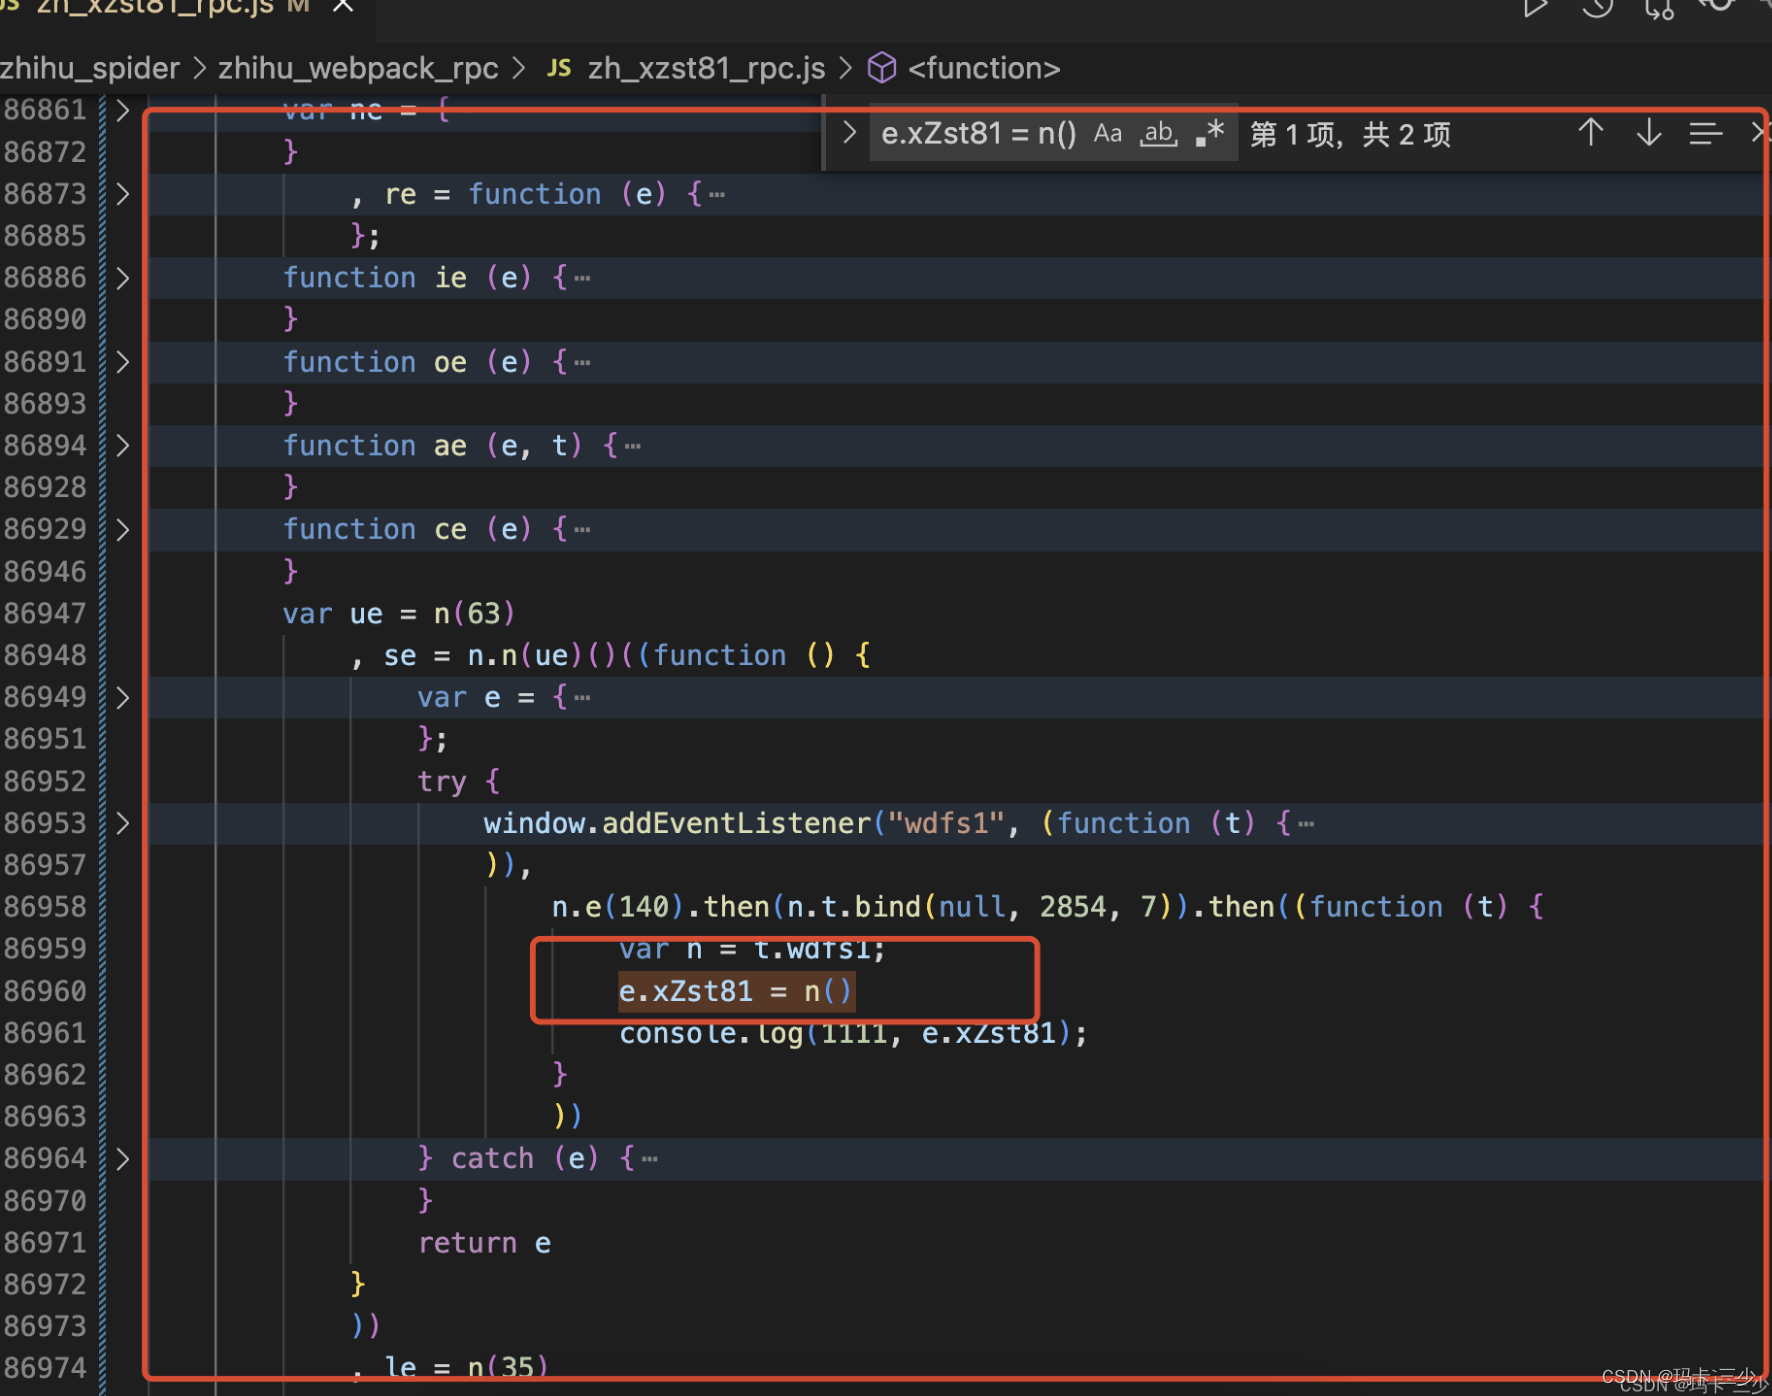Viewport: 1772px width, 1396px height.
Task: Open zhihu_webpack_rpc in the breadcrumb bar
Action: [358, 67]
